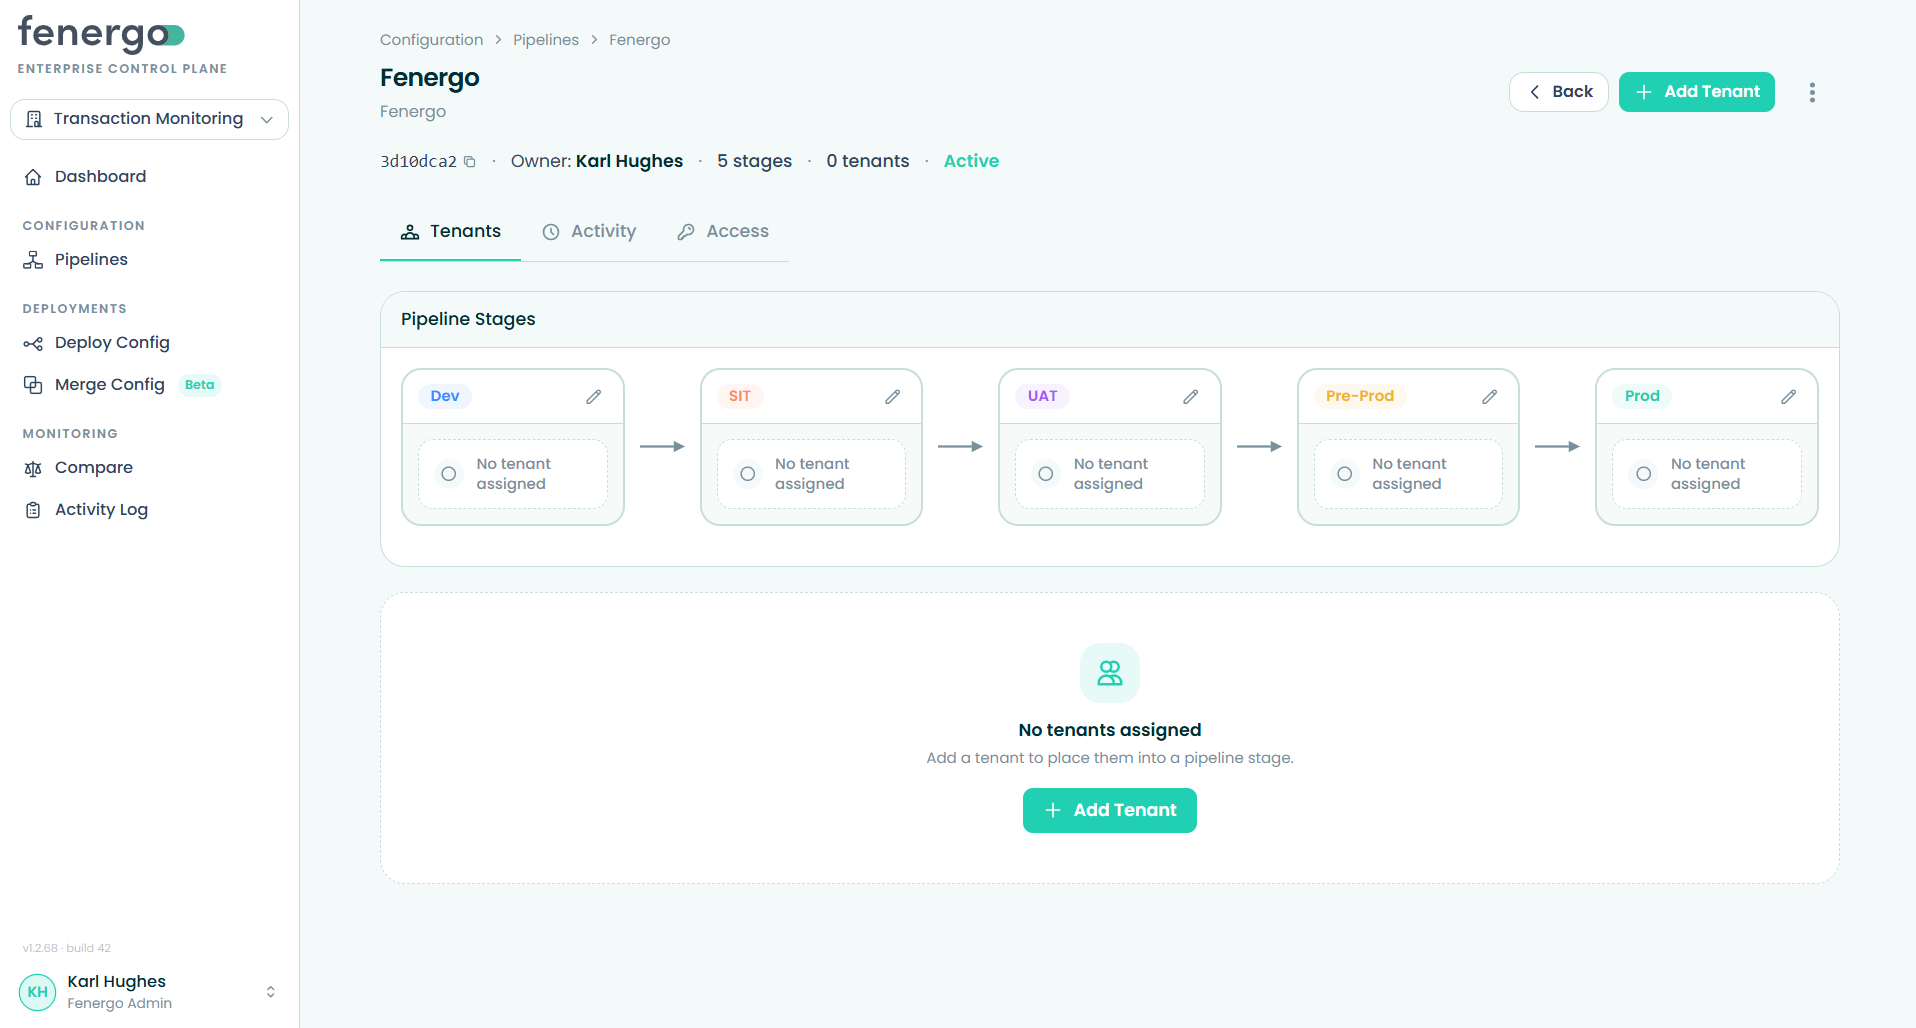Click the Back button
Image resolution: width=1916 pixels, height=1028 pixels.
1558,92
